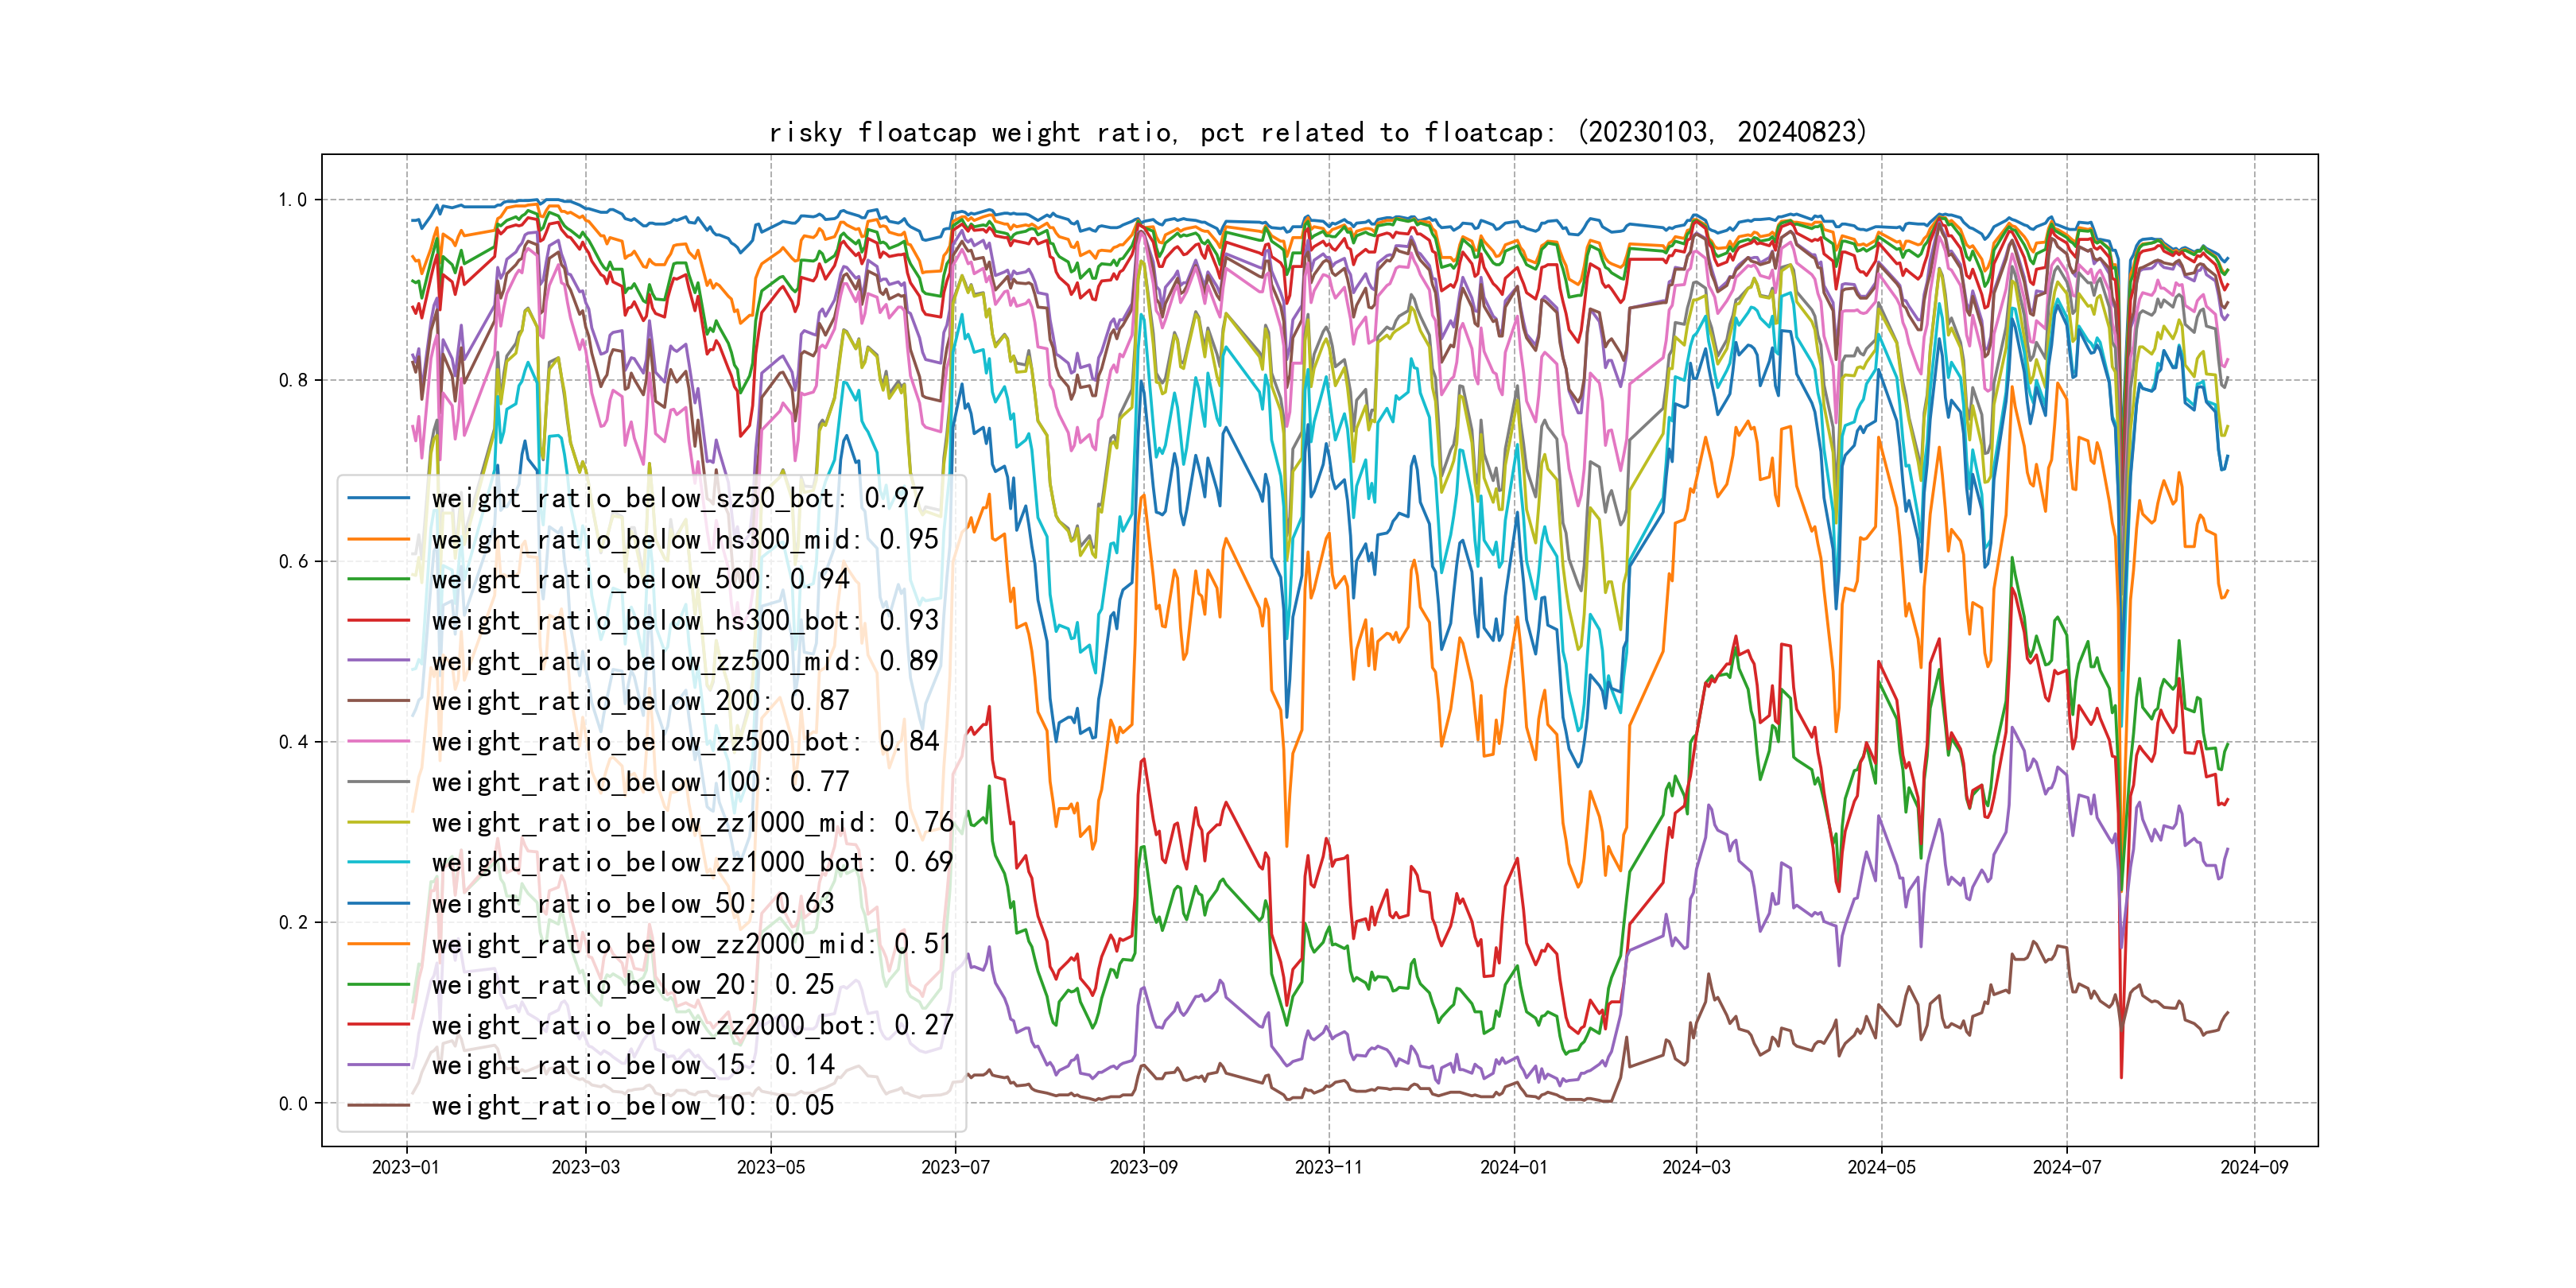The width and height of the screenshot is (2576, 1288).
Task: Click legend entry weight_ratio_below_zz1000_bot
Action: (x=692, y=863)
